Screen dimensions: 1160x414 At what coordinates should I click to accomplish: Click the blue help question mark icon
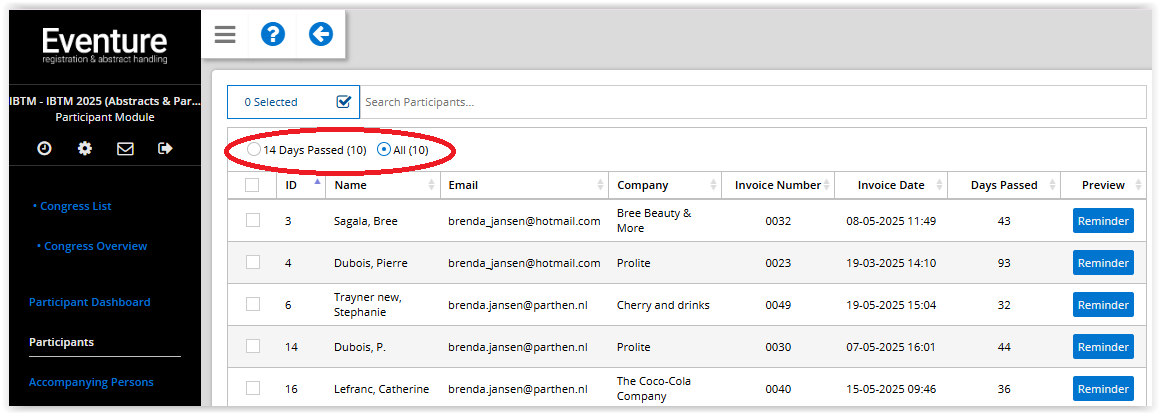click(273, 34)
